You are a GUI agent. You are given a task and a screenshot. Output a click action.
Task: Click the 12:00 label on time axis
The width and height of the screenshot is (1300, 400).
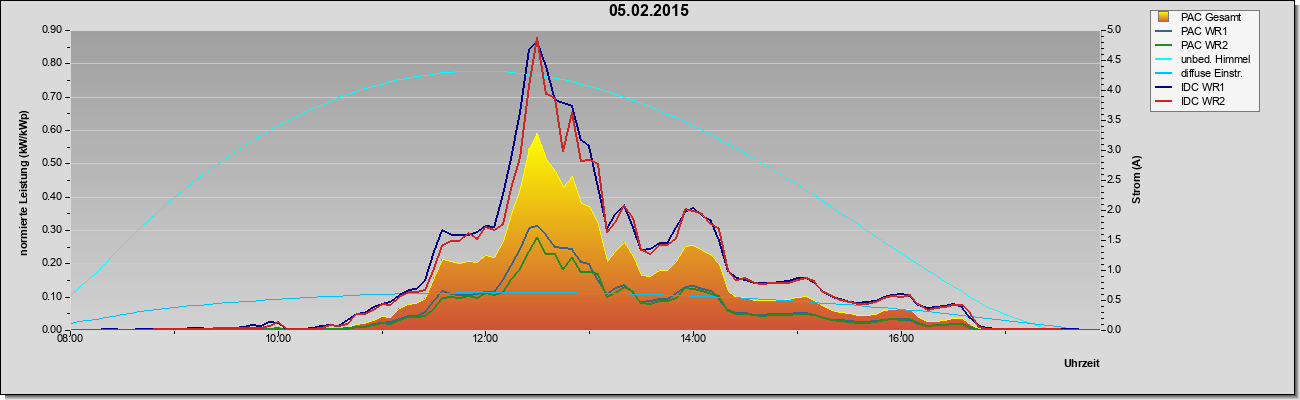tap(485, 340)
